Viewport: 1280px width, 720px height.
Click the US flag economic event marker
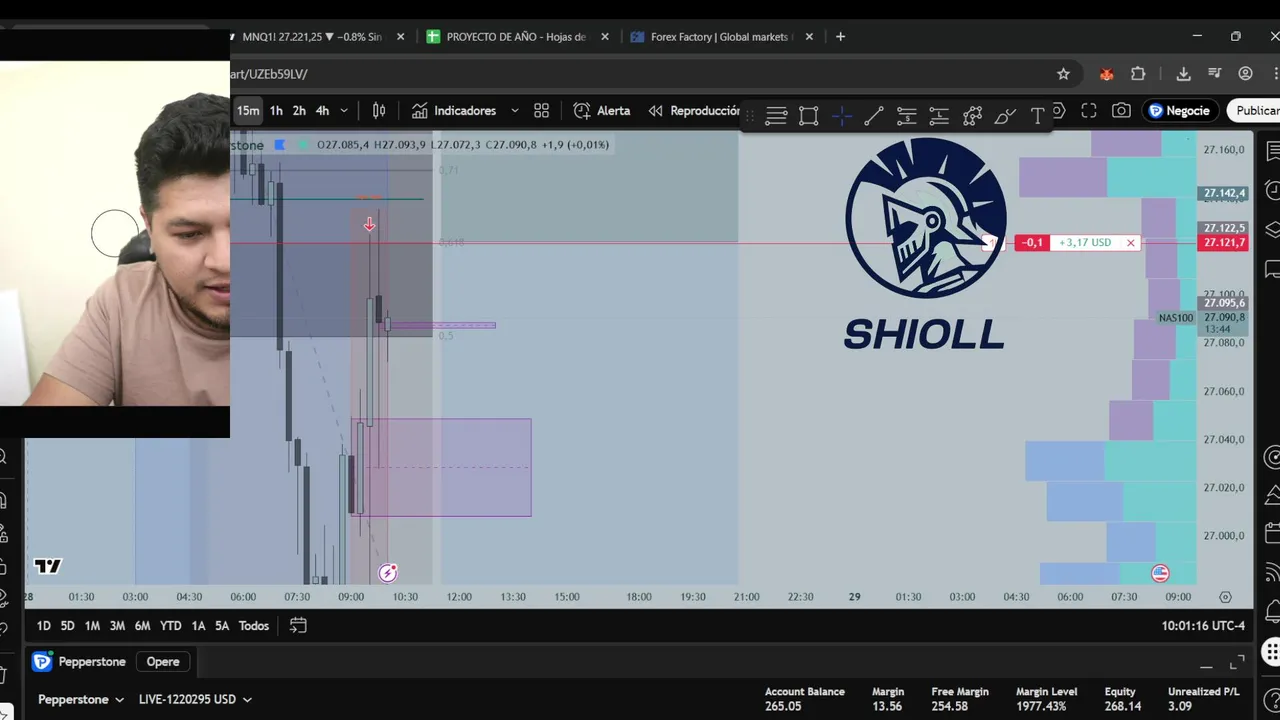1160,573
